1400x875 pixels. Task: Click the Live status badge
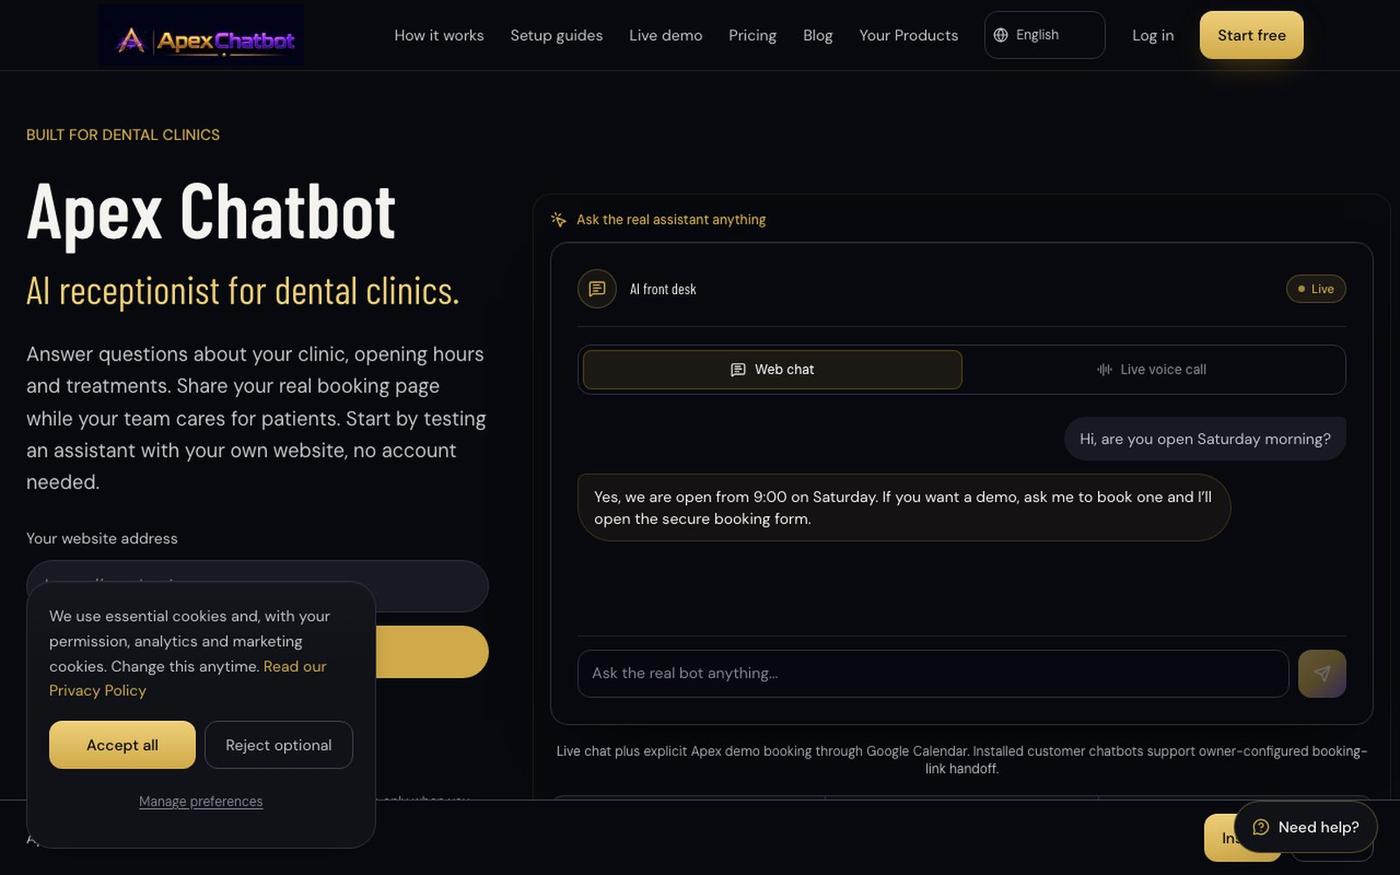point(1315,289)
